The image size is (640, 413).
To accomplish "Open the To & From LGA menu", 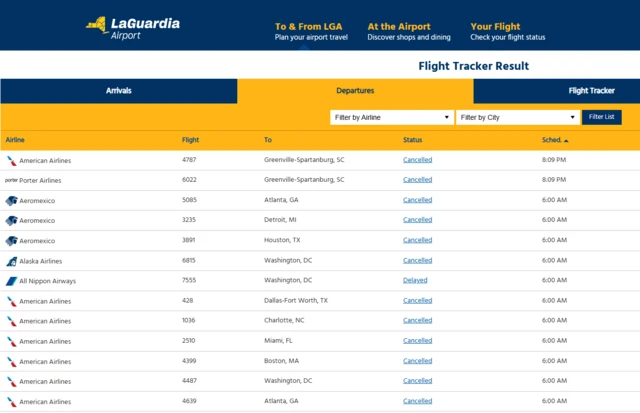I will tap(311, 31).
